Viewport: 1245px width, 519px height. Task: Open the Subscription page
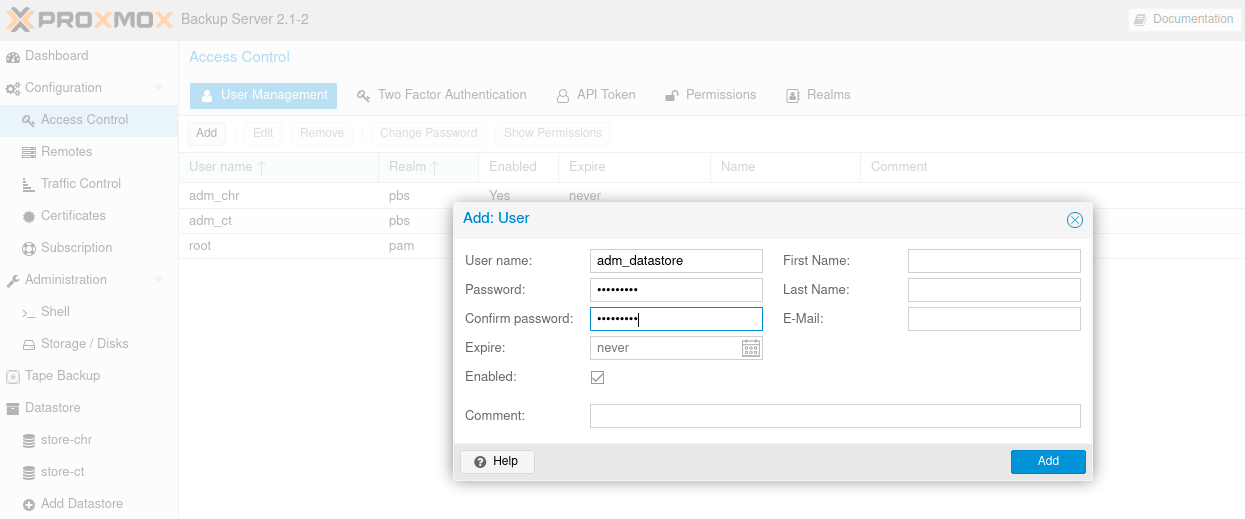pos(76,248)
